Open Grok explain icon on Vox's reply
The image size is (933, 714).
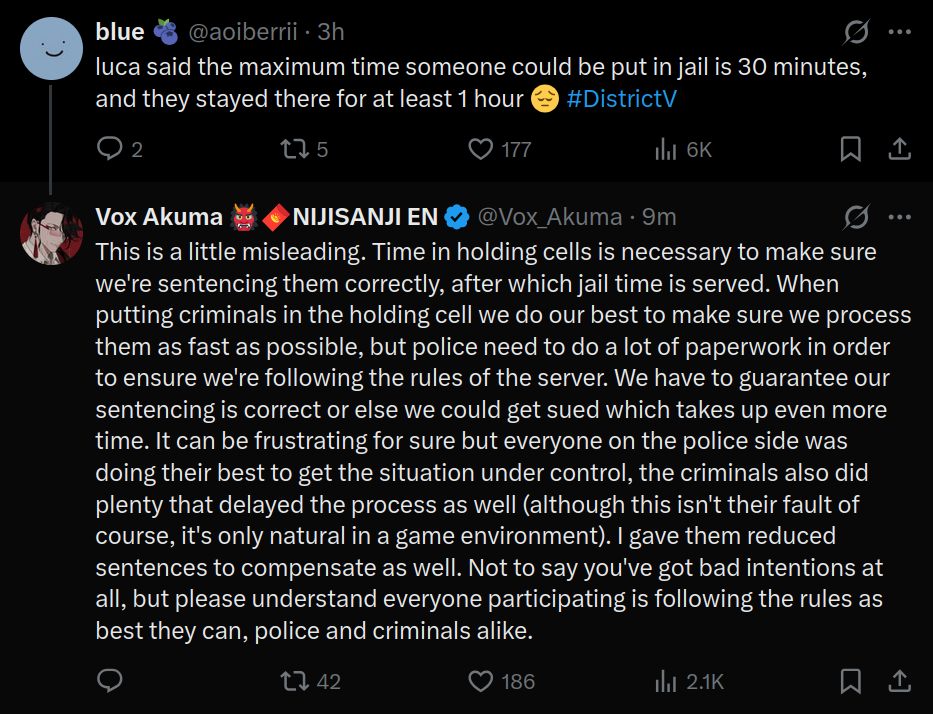click(x=857, y=217)
